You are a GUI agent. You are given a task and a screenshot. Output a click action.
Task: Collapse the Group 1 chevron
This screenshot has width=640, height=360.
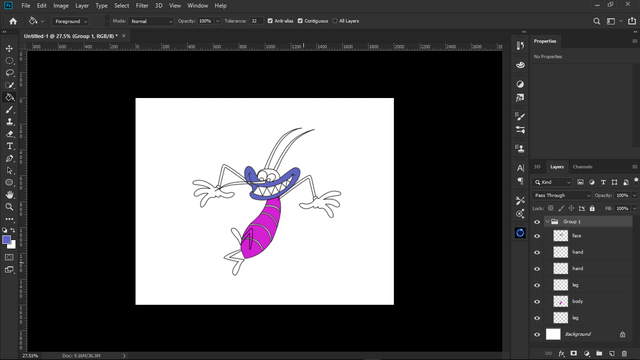(547, 222)
